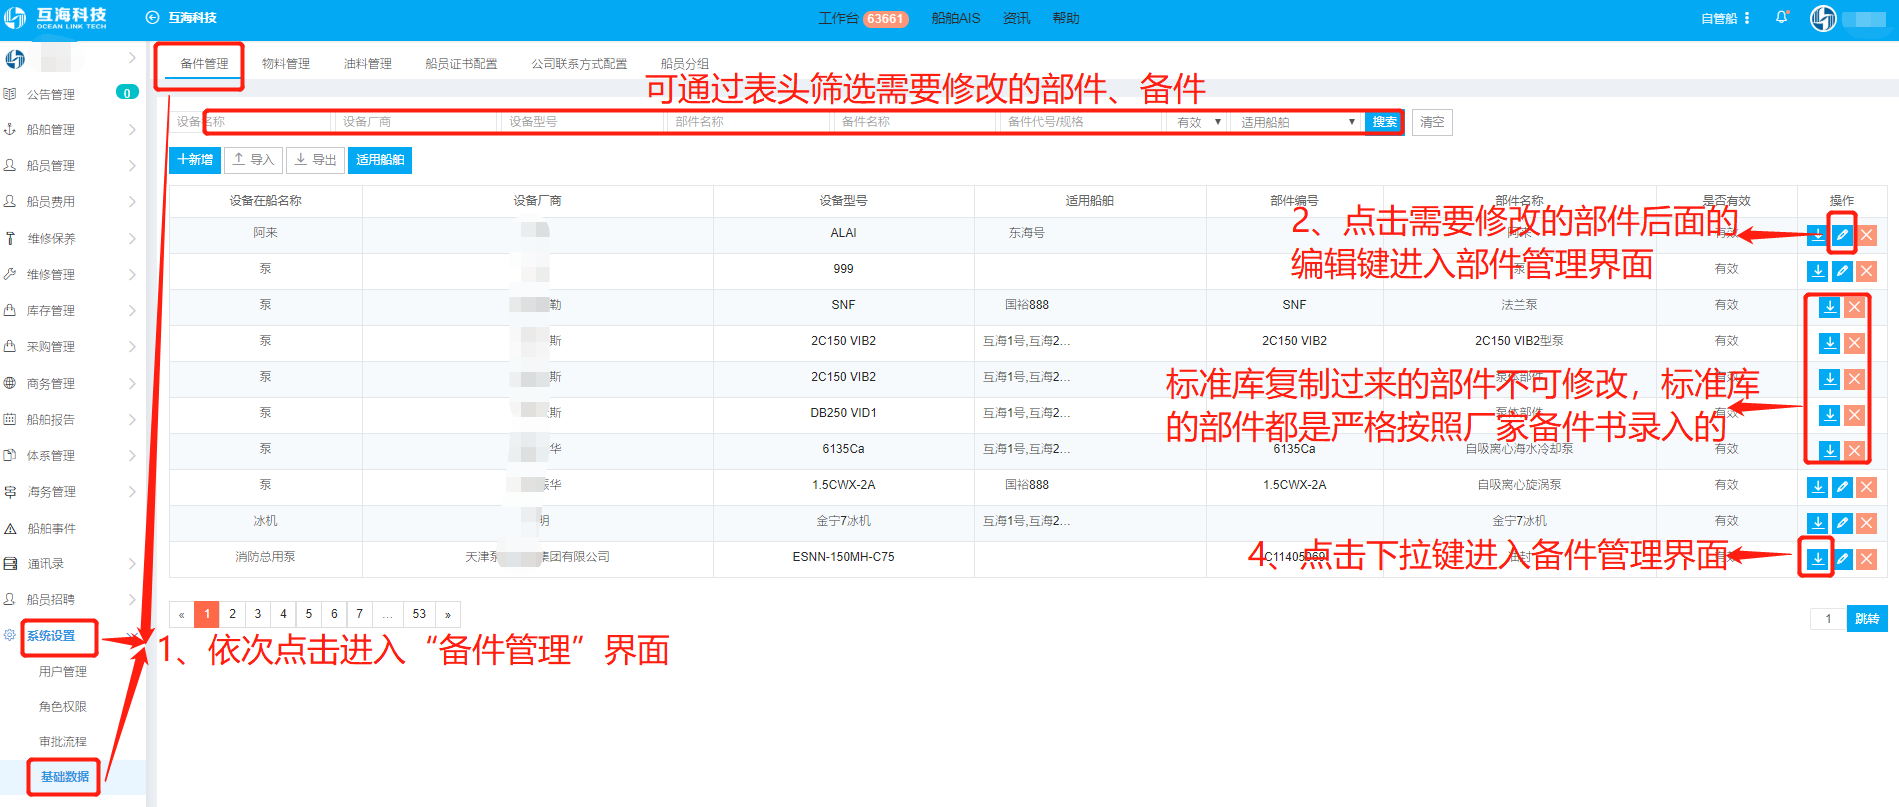Open the user avatar in the top bar

(1823, 18)
